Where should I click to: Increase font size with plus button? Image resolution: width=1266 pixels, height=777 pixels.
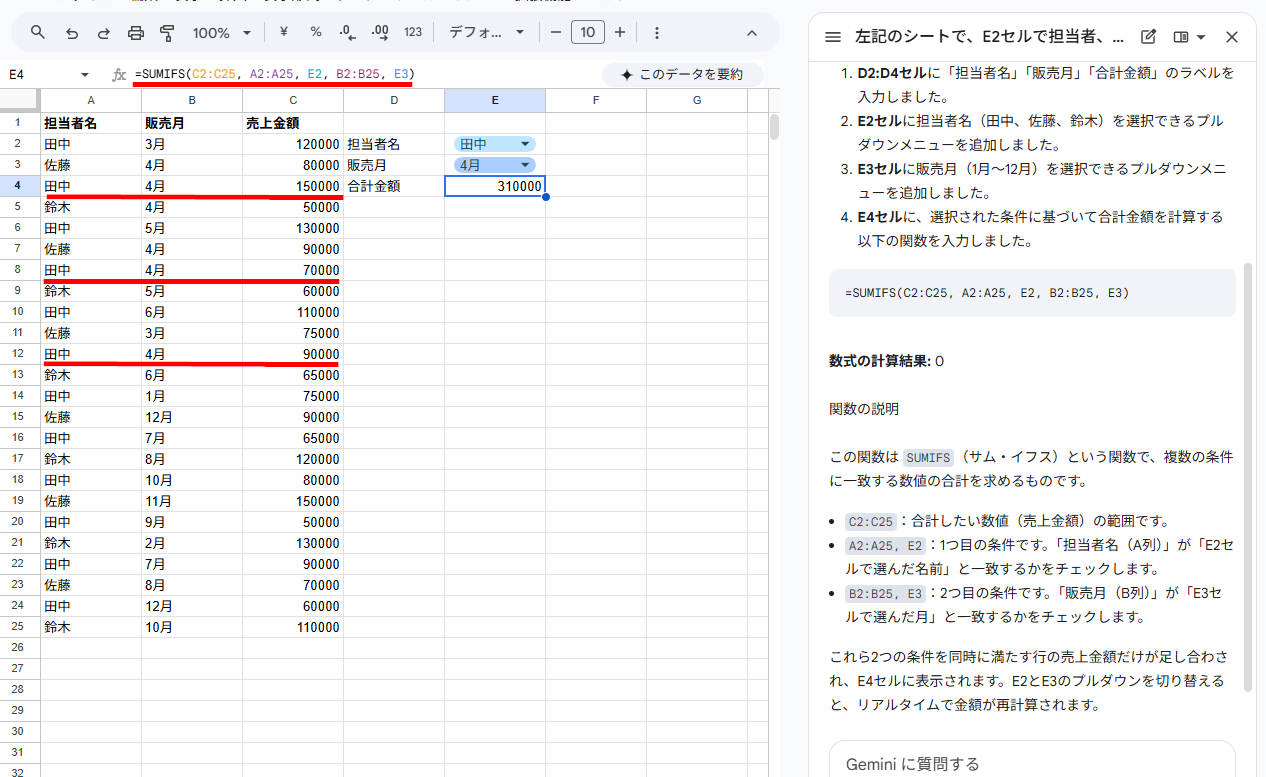pyautogui.click(x=620, y=33)
